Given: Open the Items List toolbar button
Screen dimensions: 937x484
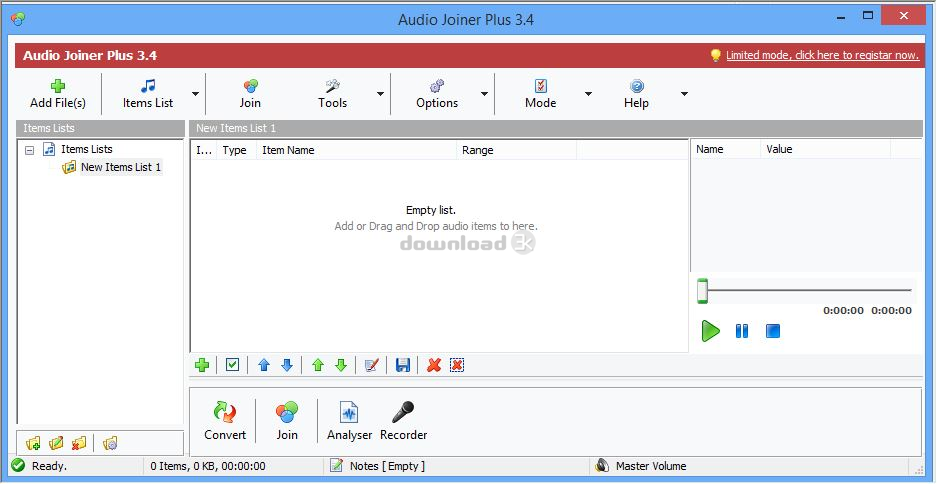Looking at the screenshot, I should 148,94.
